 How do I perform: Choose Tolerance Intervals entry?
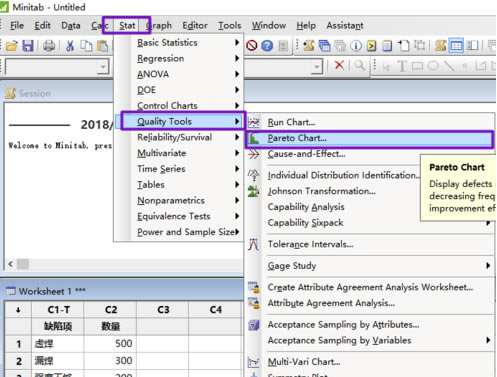[x=370, y=244]
